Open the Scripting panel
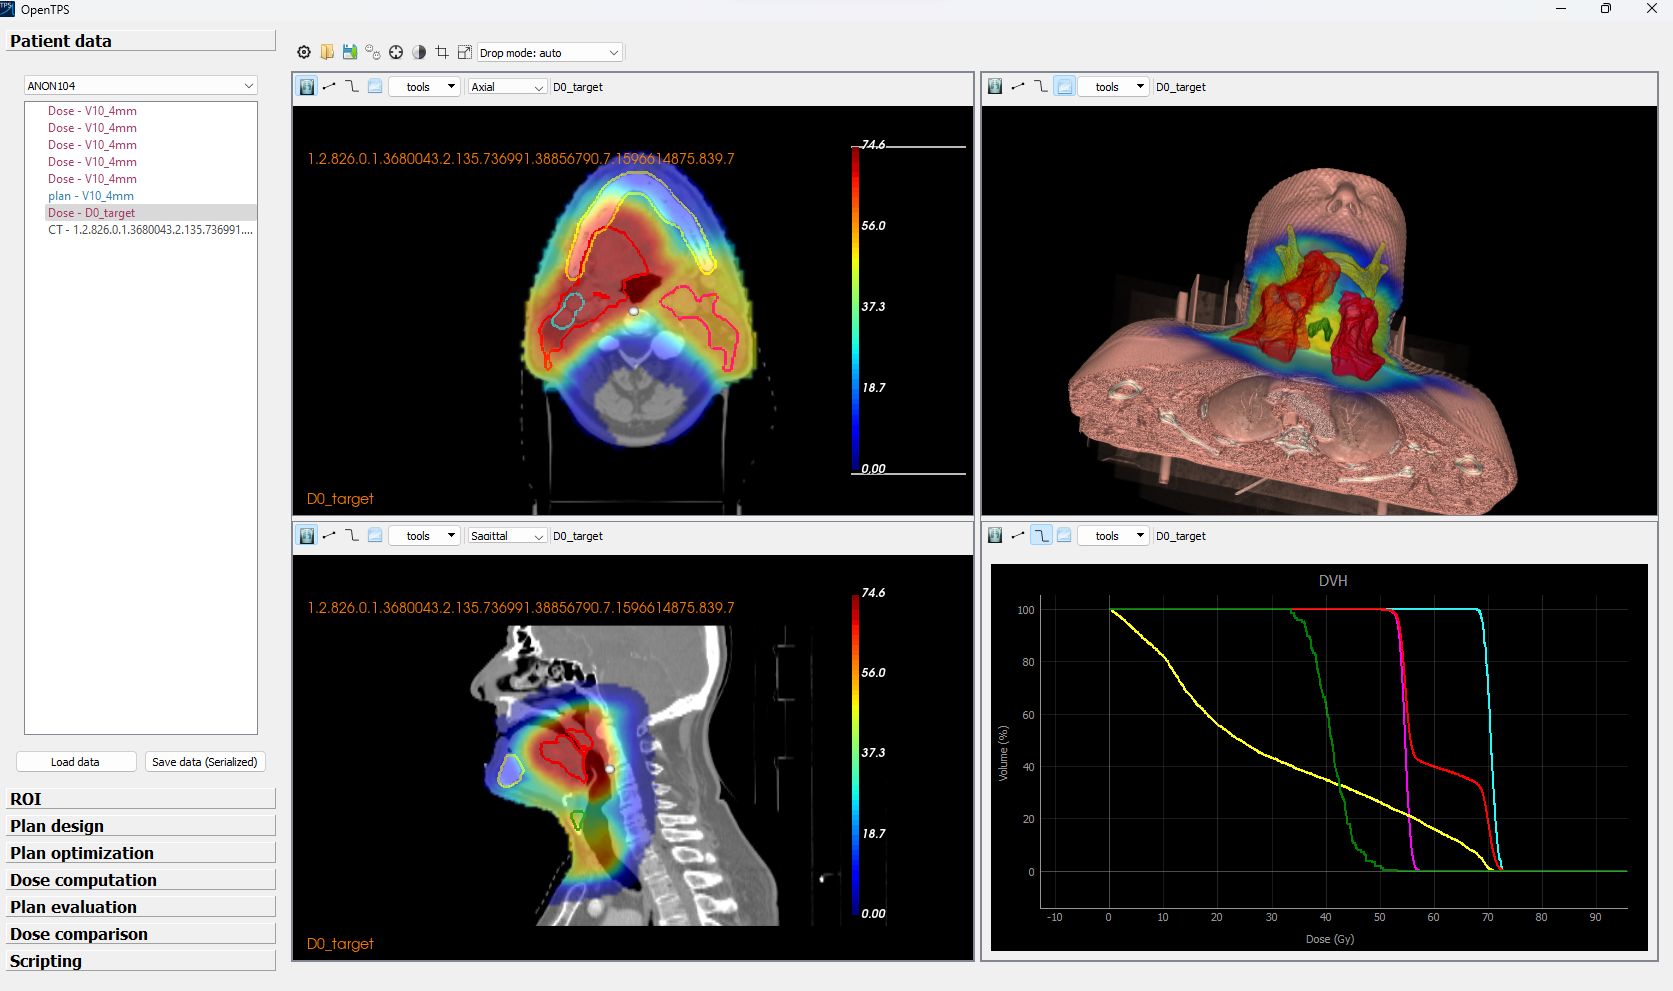 click(140, 961)
